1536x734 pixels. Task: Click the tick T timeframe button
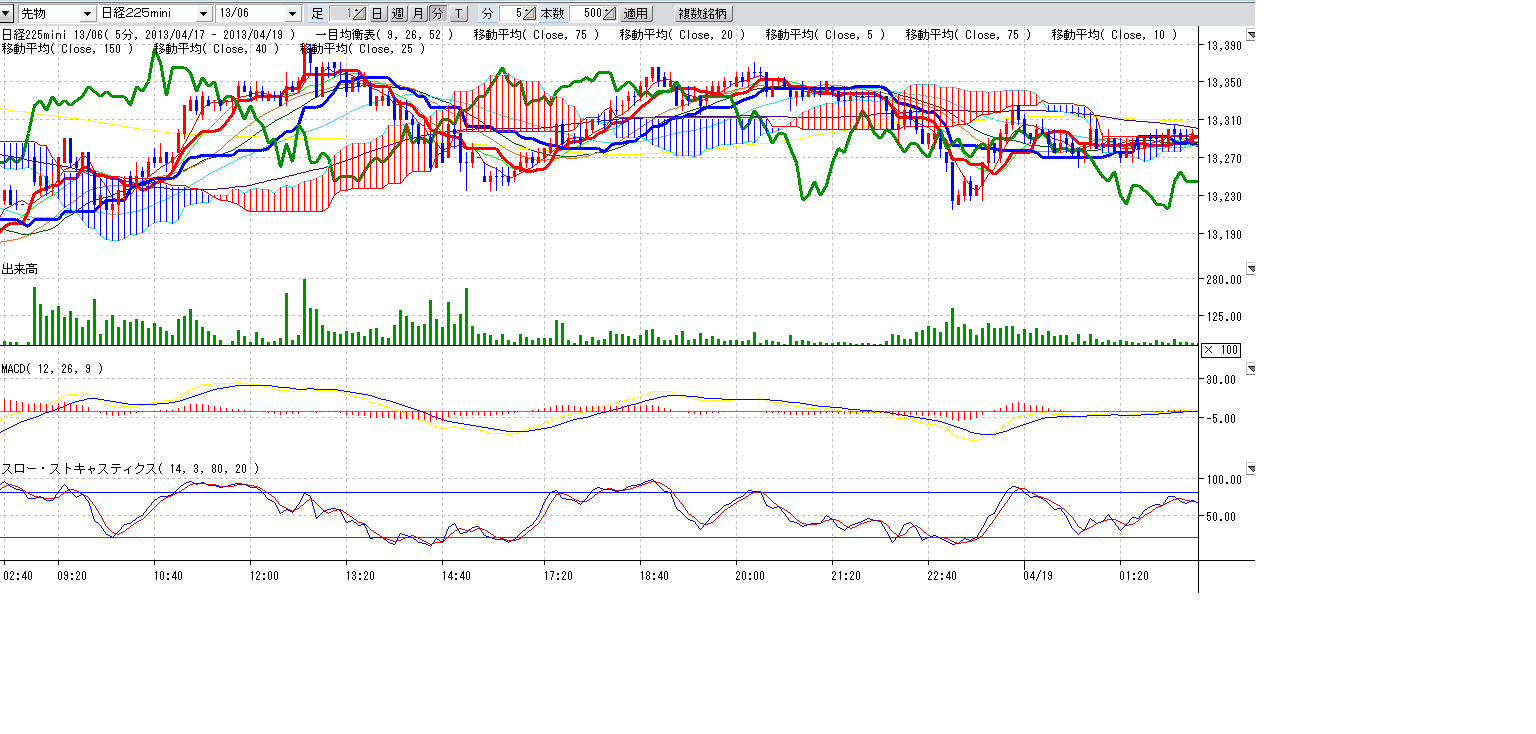[x=457, y=14]
